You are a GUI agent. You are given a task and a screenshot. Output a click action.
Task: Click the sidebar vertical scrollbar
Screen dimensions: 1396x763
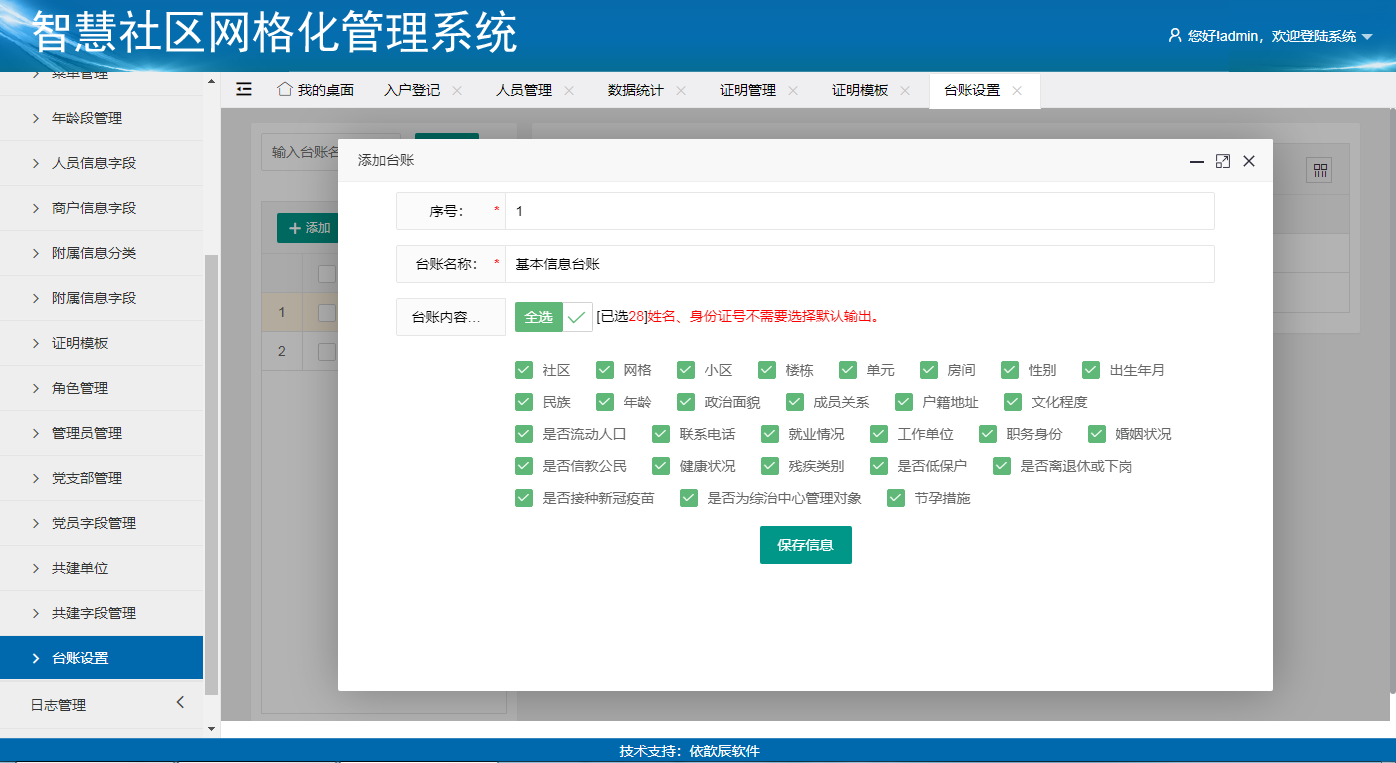click(211, 470)
